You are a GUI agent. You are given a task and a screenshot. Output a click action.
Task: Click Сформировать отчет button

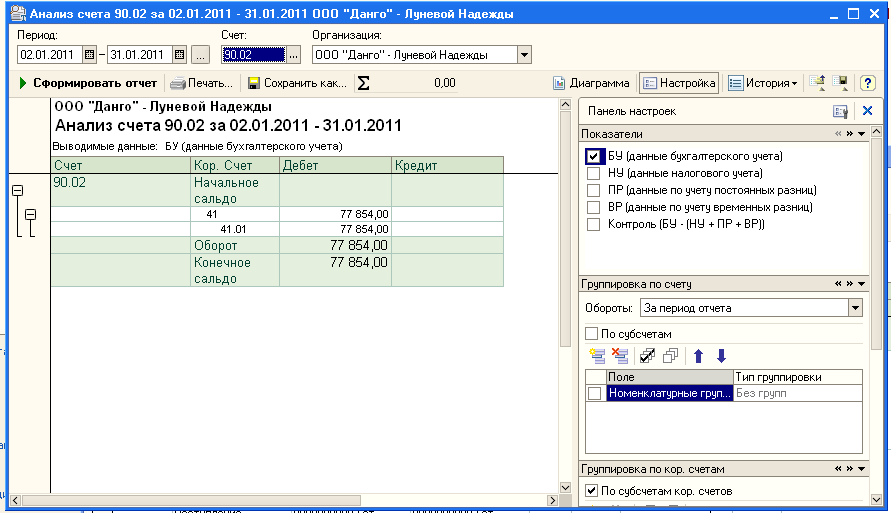pyautogui.click(x=88, y=83)
